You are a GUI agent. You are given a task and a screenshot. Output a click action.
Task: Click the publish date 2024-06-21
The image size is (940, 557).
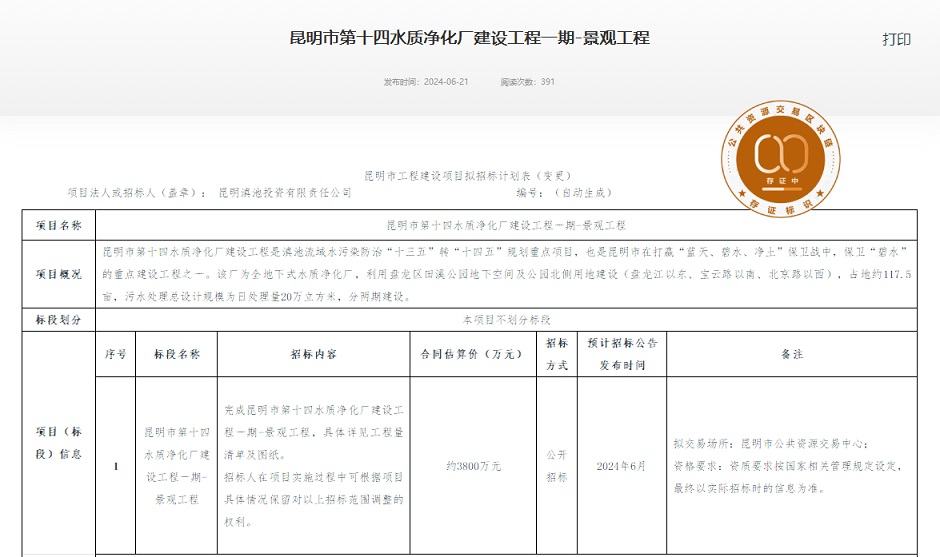pyautogui.click(x=446, y=82)
